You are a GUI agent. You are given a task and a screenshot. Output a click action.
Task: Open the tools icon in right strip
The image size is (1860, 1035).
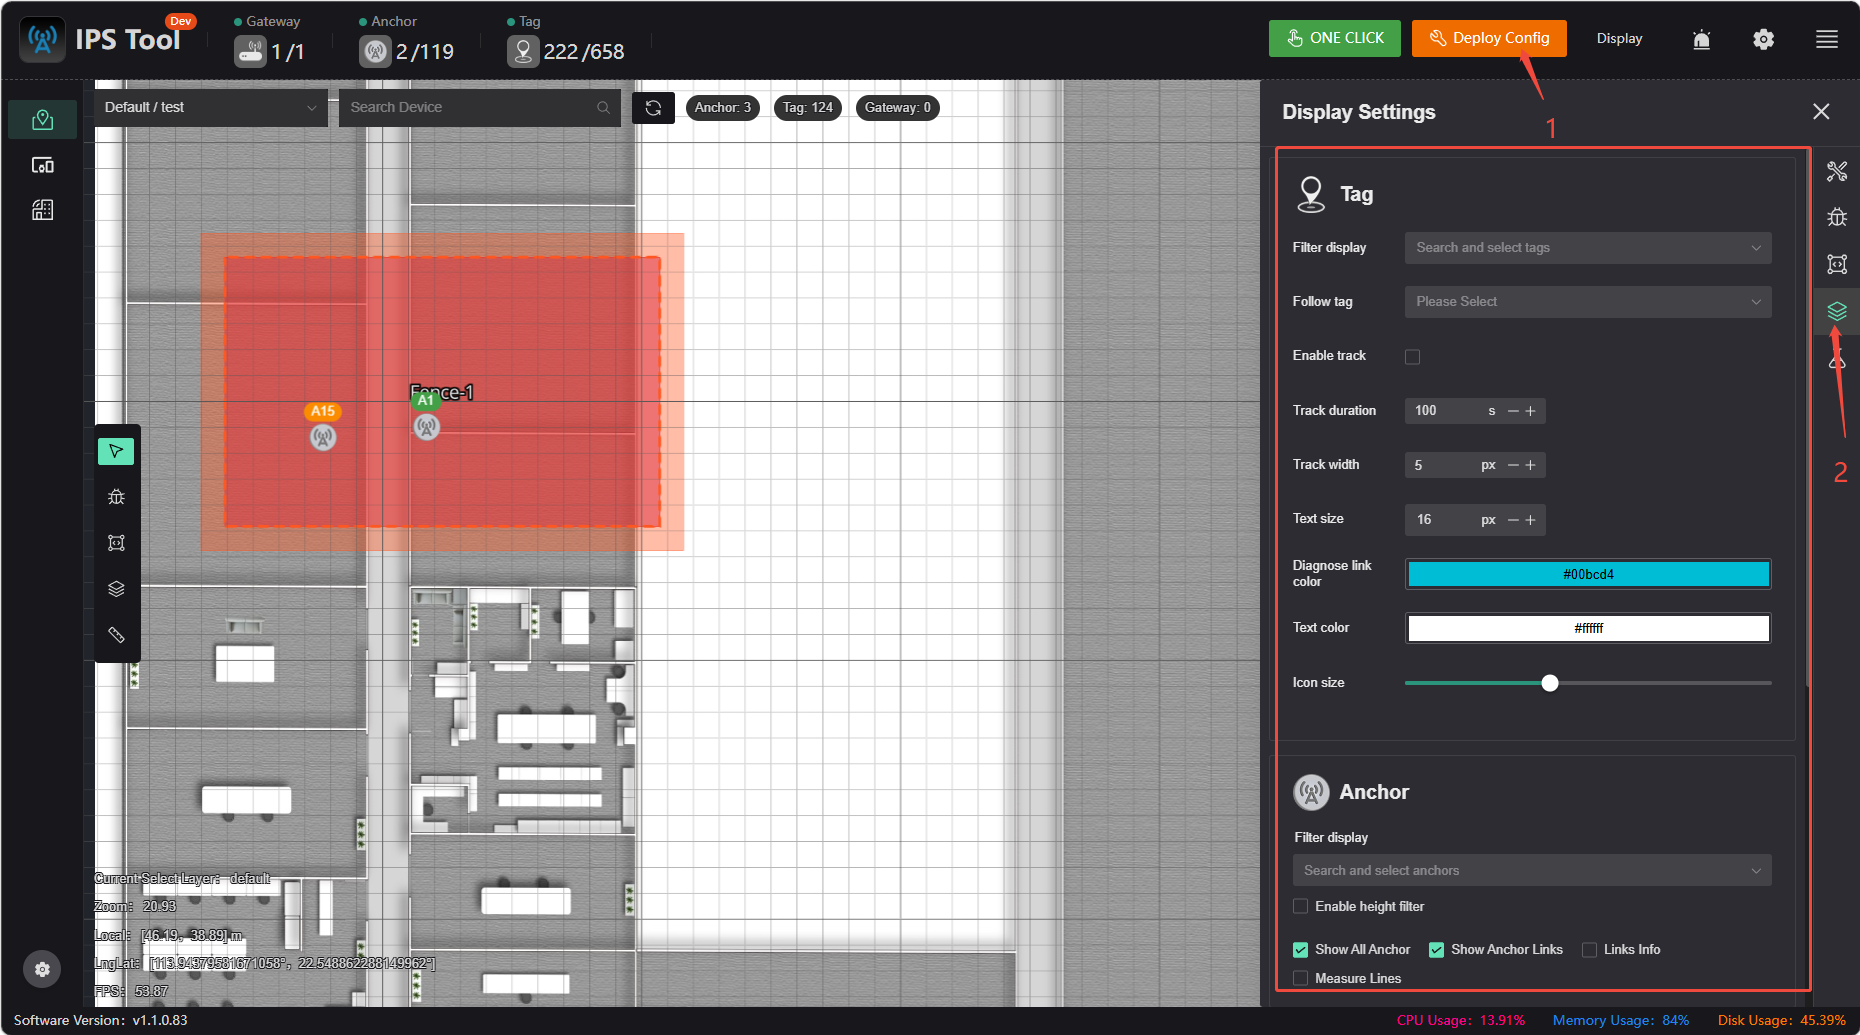1837,171
